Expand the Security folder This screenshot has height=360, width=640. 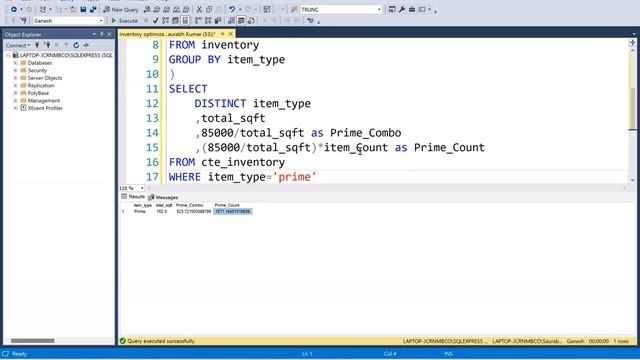[16, 70]
